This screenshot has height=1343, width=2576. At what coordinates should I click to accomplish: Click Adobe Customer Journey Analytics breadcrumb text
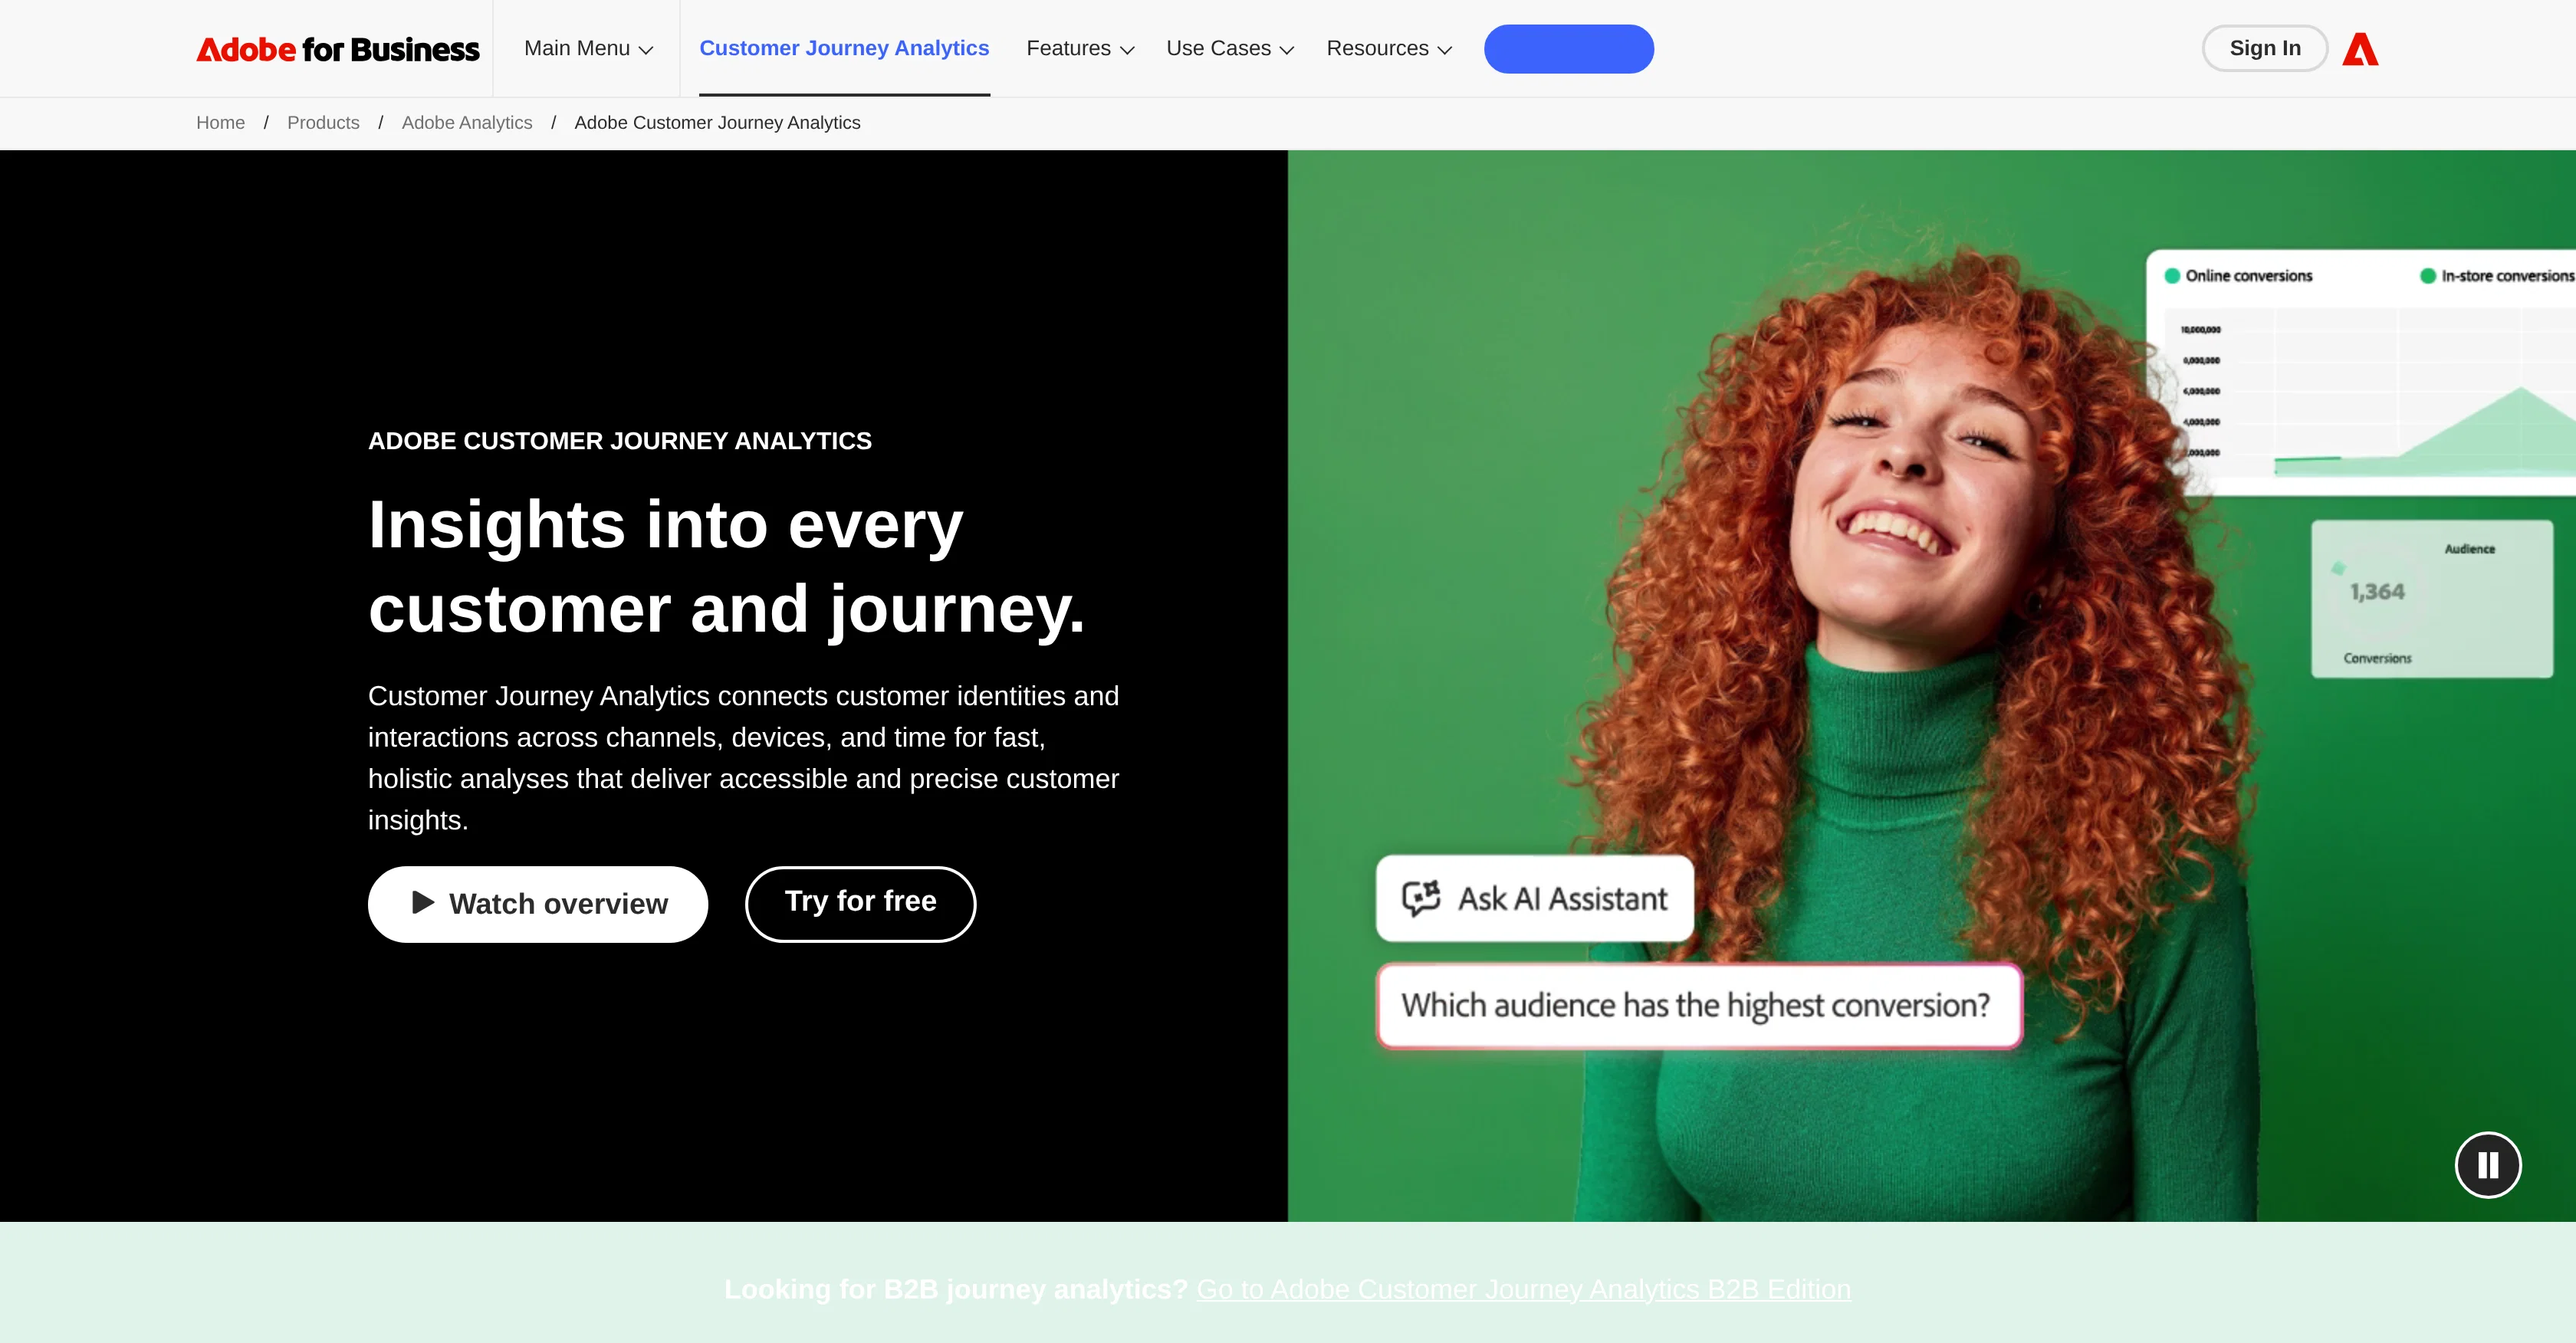[717, 123]
